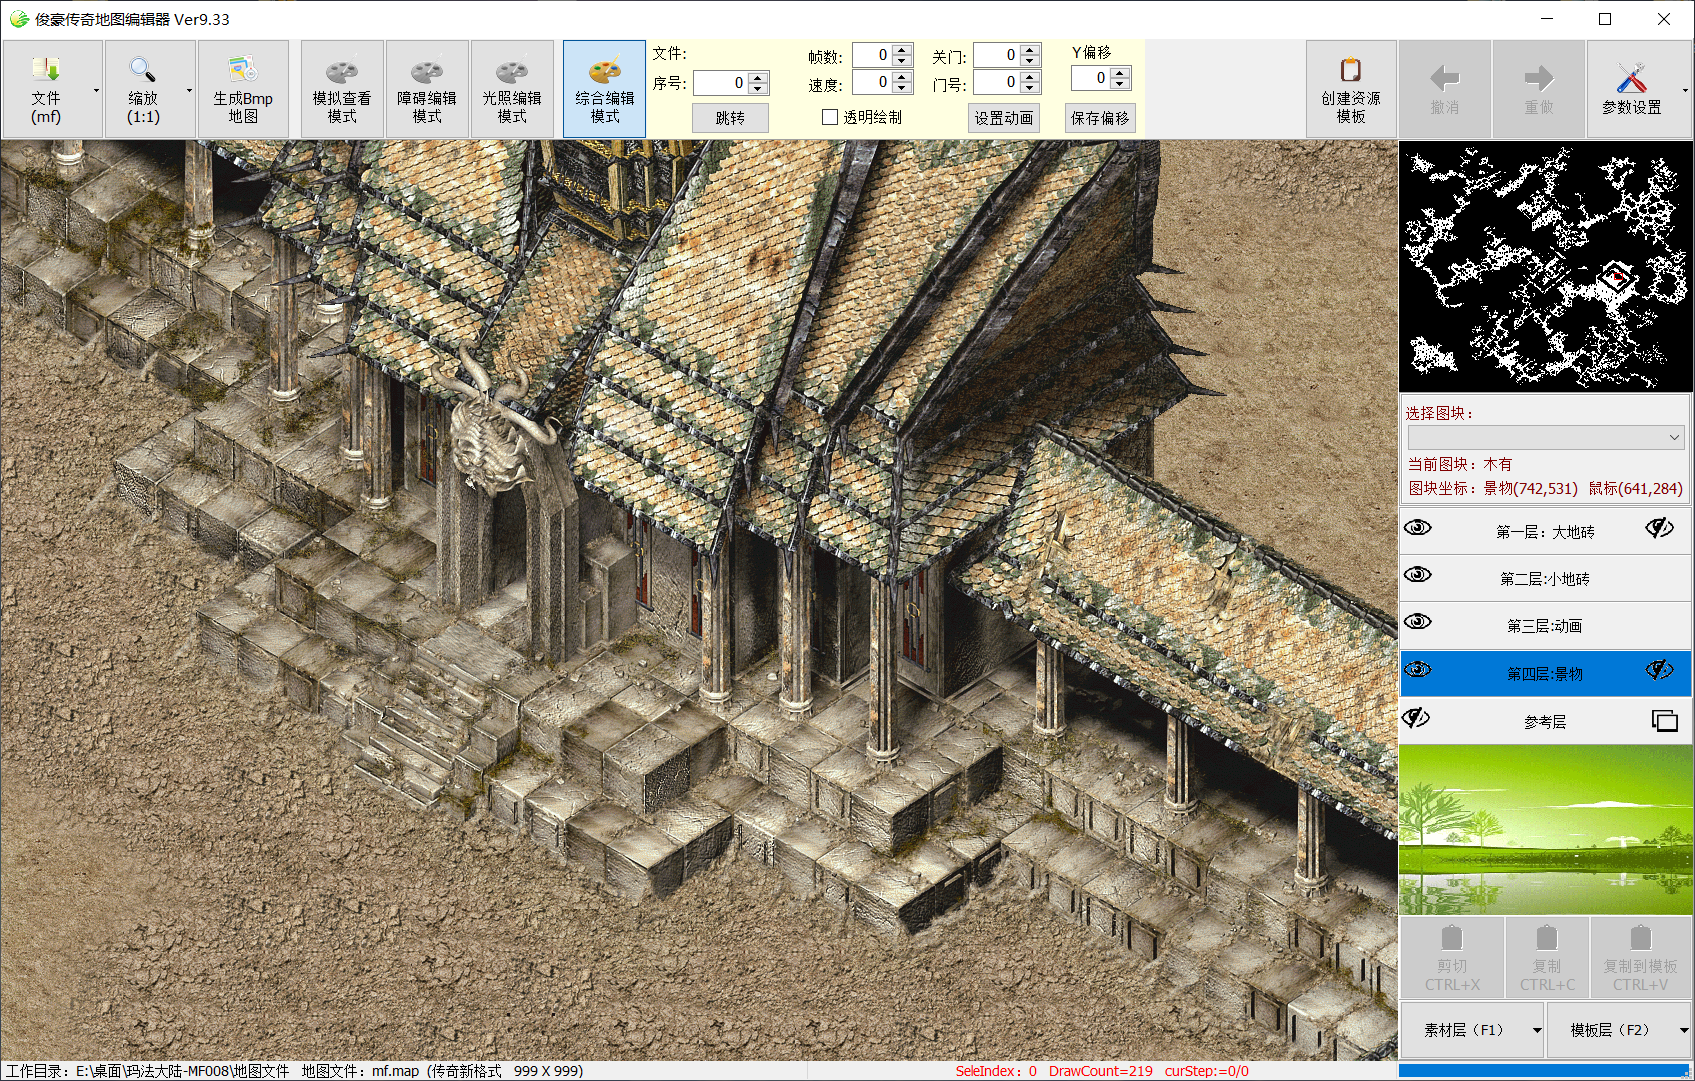The image size is (1695, 1081).
Task: Select the 参考层 layer row
Action: (1545, 722)
